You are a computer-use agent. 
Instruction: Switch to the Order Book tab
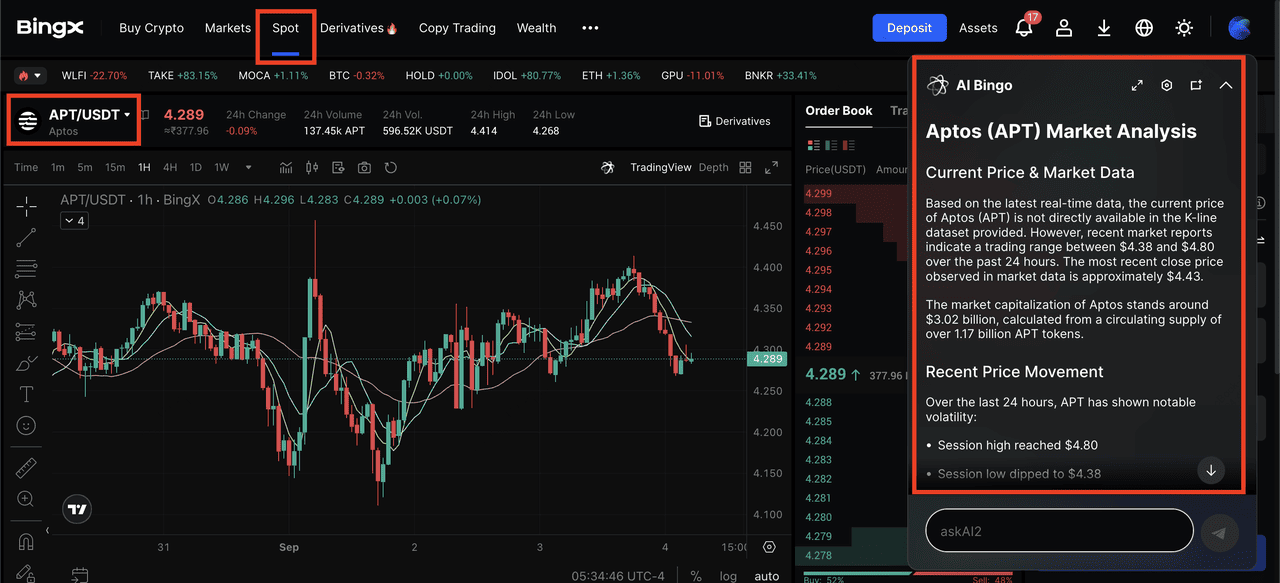pyautogui.click(x=839, y=111)
